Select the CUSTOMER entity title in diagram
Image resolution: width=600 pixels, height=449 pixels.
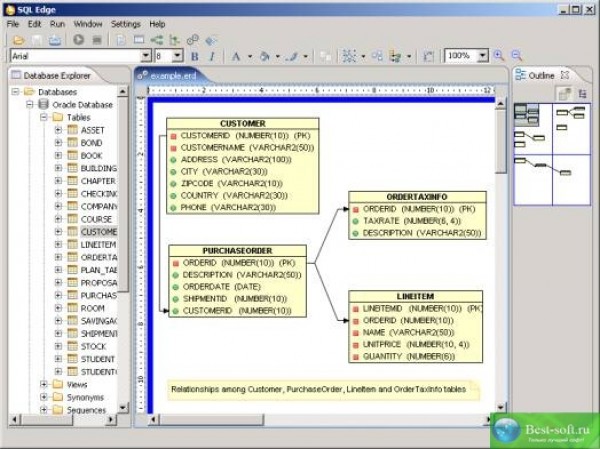pos(242,123)
